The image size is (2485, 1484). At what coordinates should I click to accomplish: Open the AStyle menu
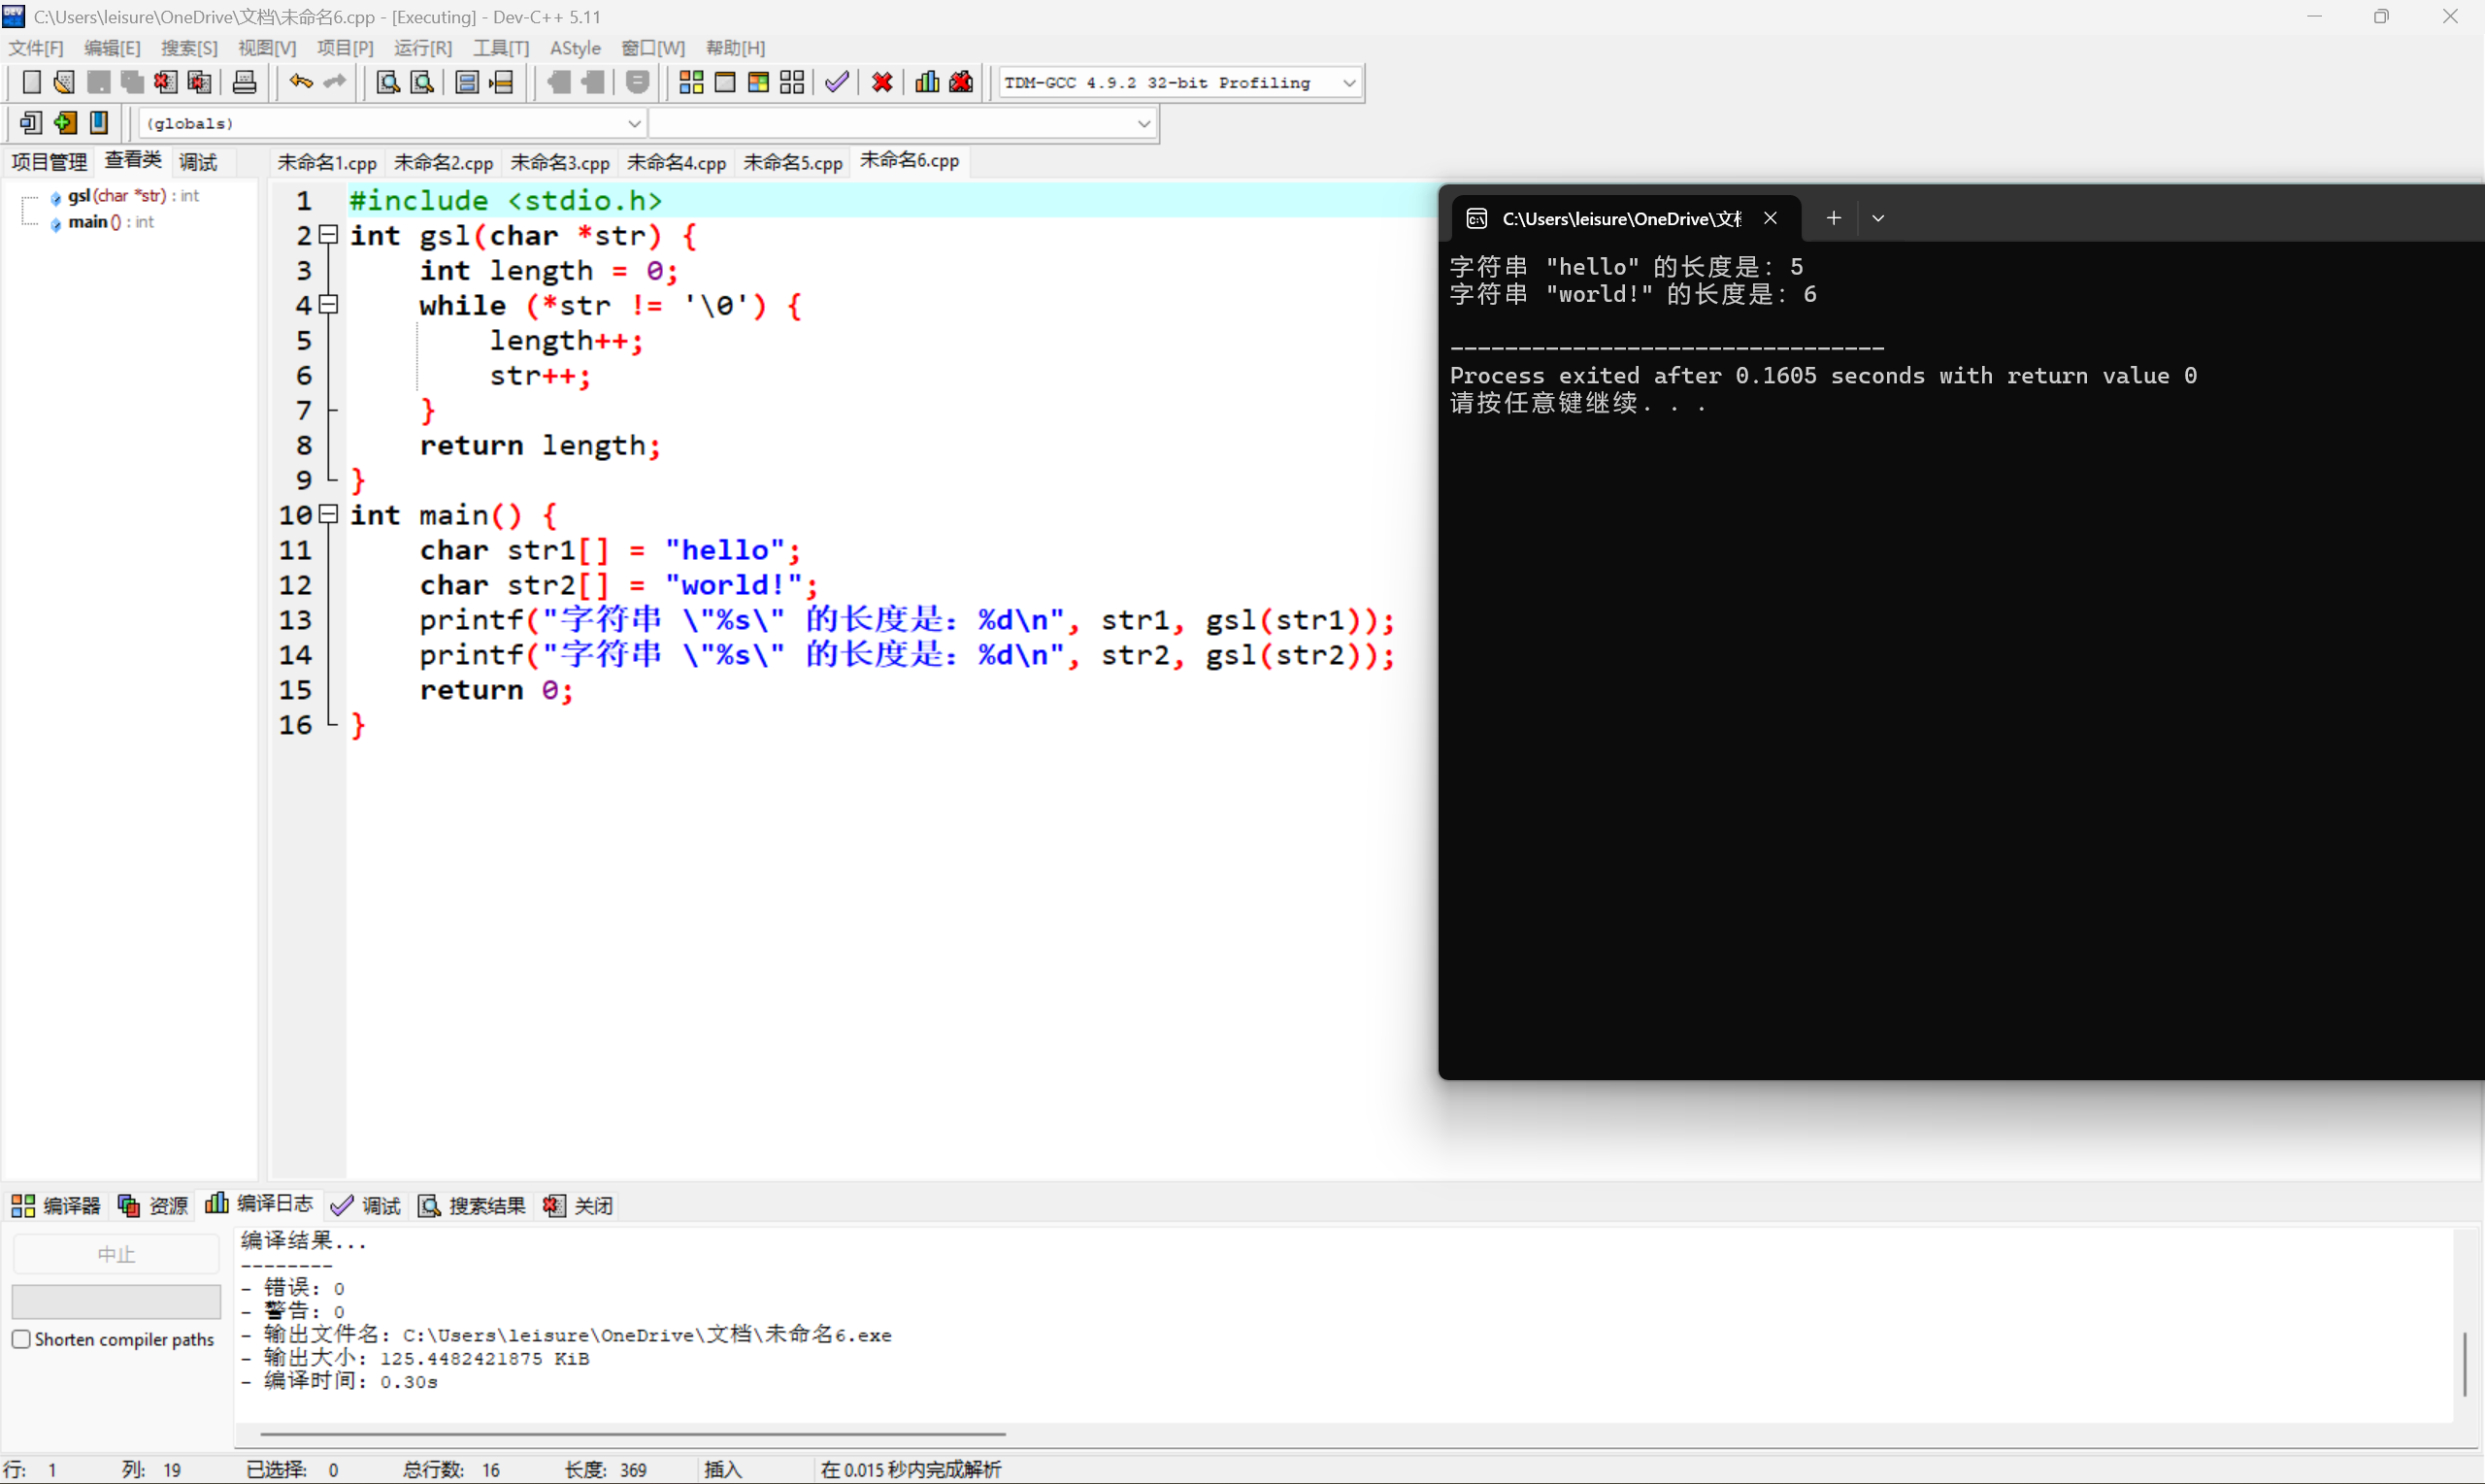(x=575, y=47)
